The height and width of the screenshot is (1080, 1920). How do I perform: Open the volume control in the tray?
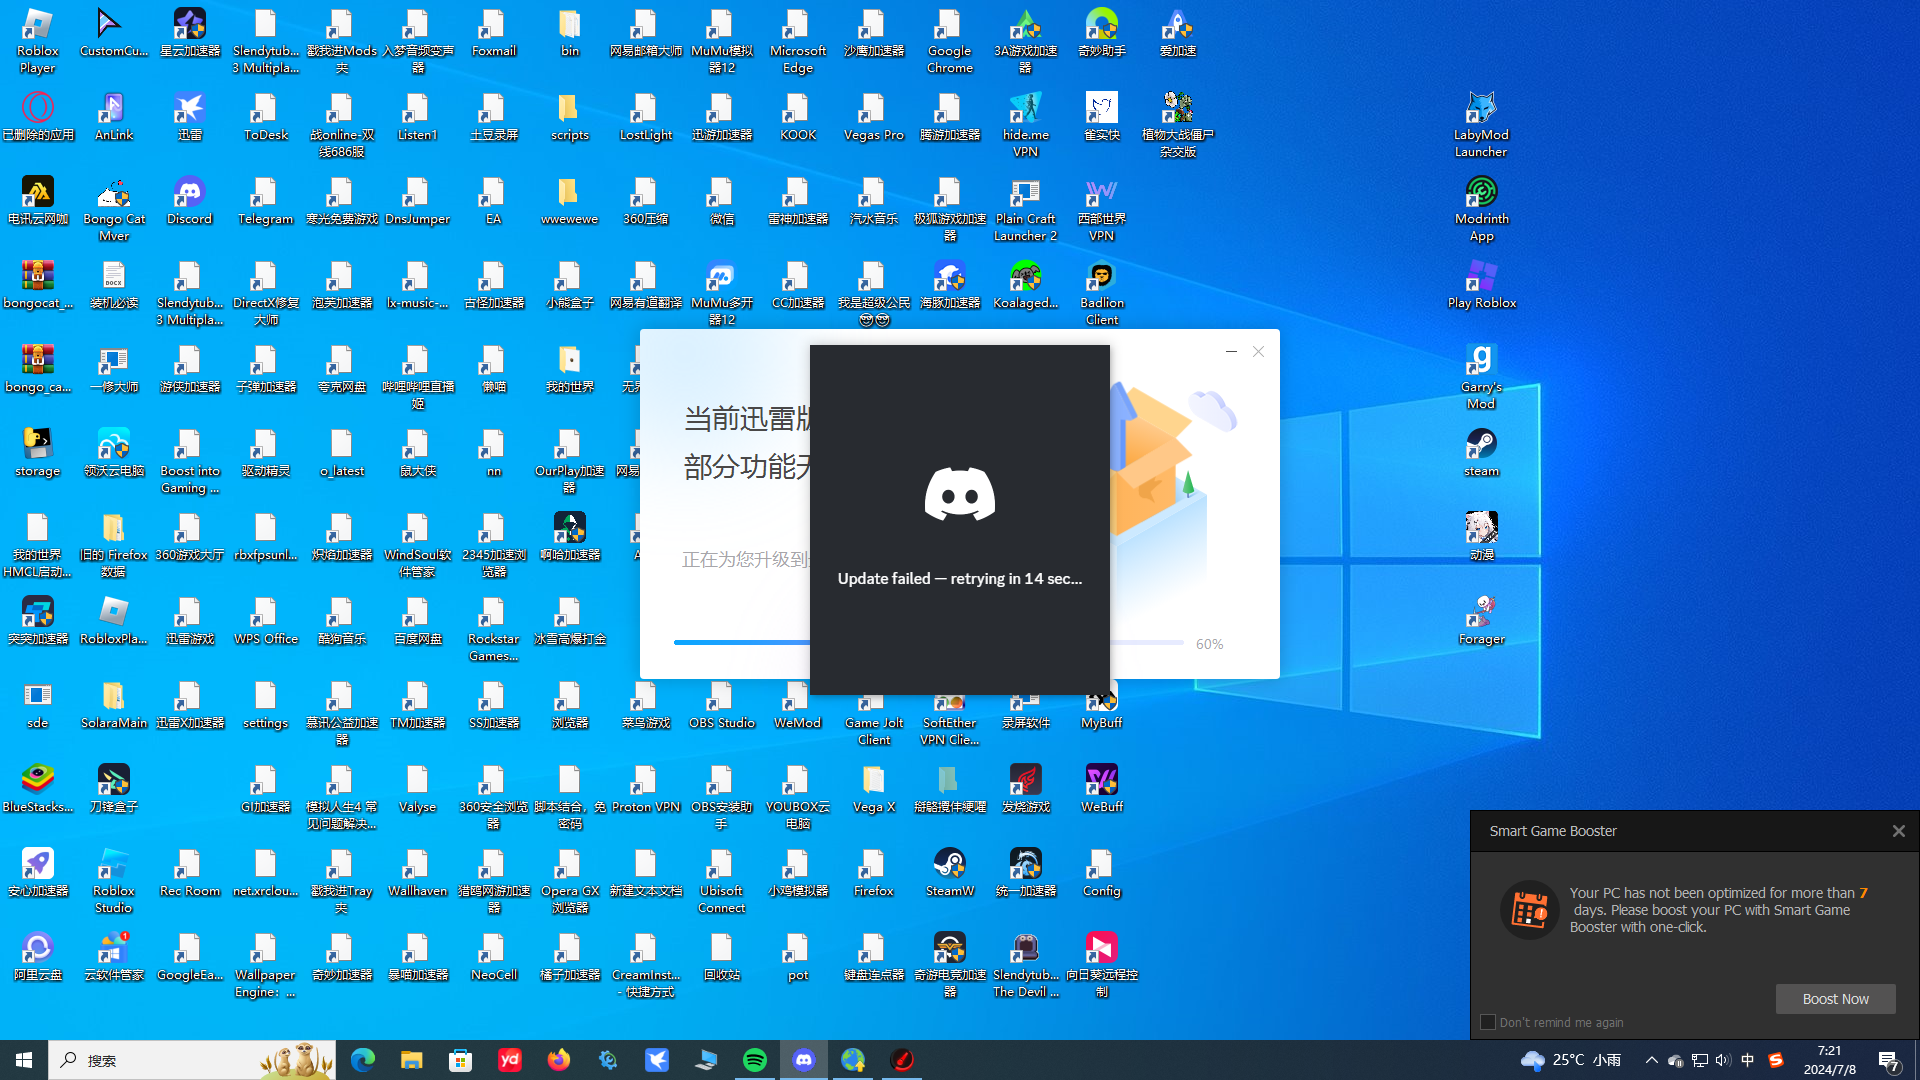[x=1722, y=1060]
